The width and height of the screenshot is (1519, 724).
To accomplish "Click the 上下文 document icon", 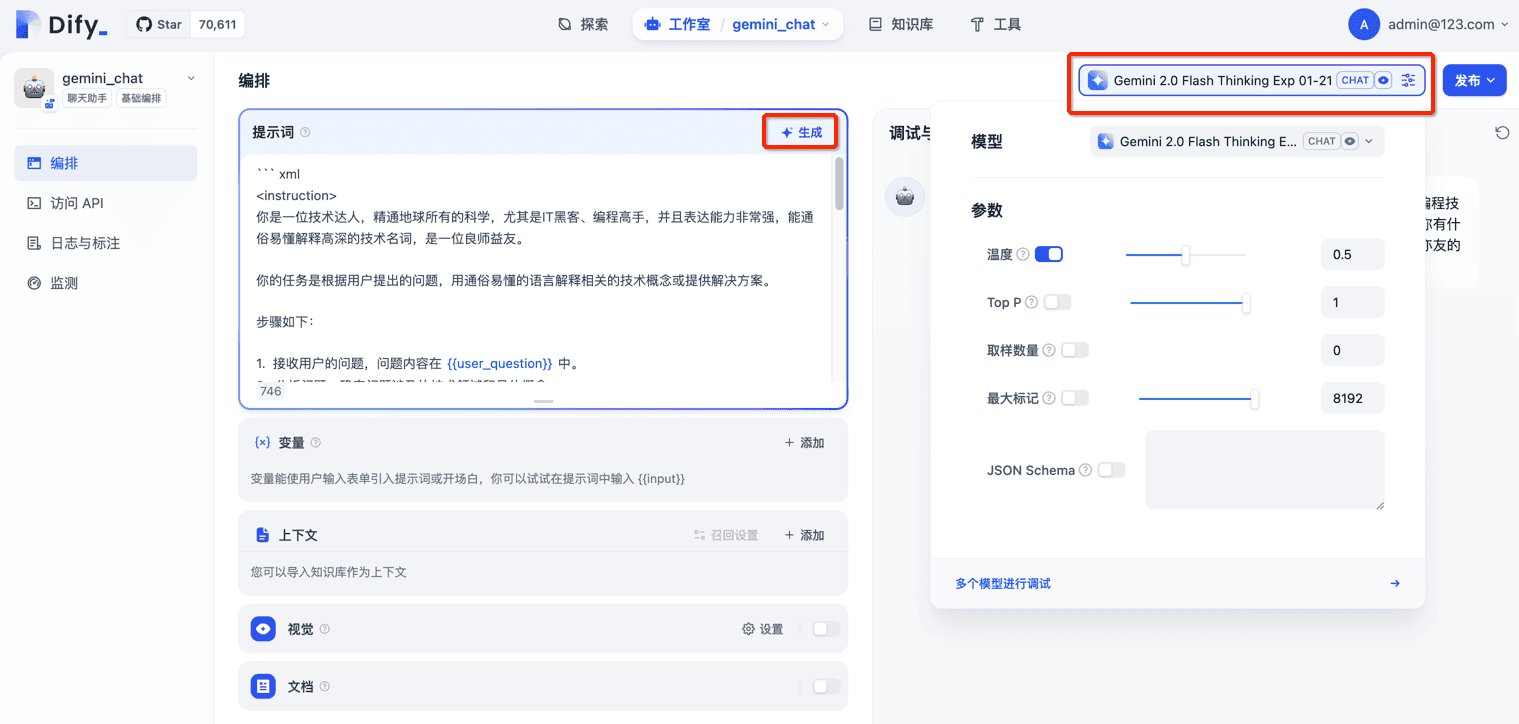I will pos(262,535).
